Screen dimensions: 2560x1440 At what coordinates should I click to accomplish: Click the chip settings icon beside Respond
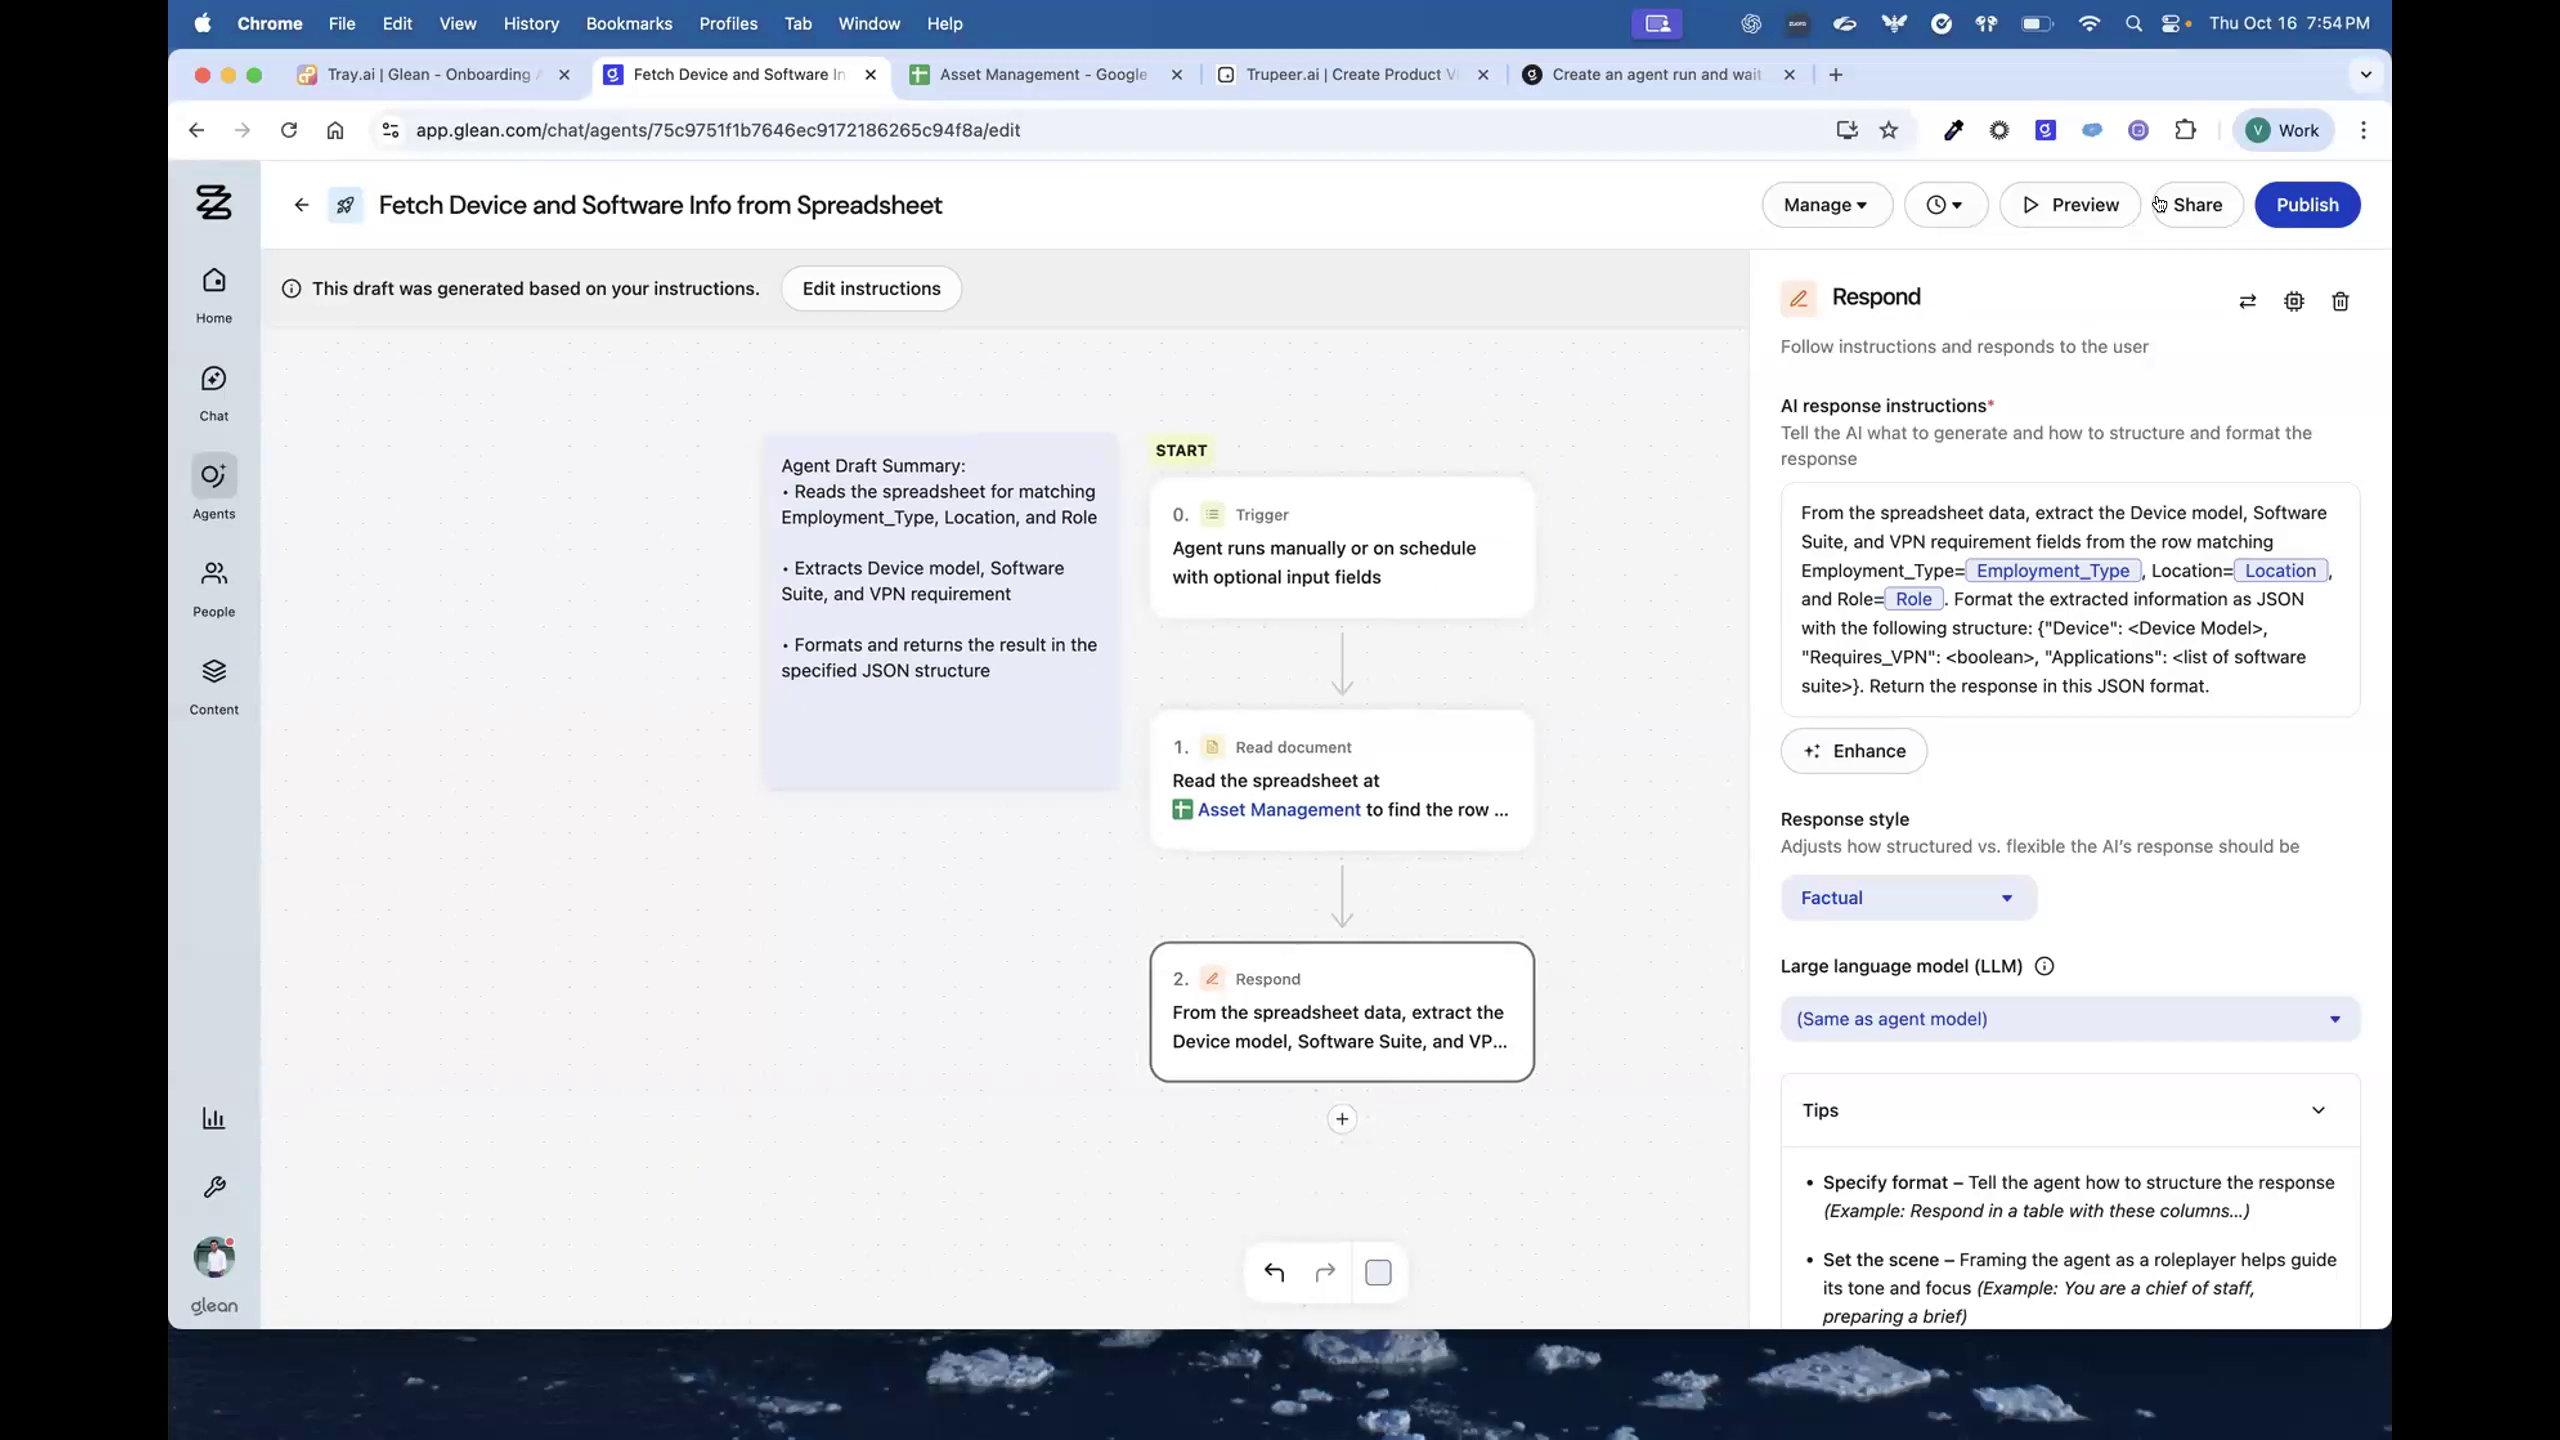2293,301
